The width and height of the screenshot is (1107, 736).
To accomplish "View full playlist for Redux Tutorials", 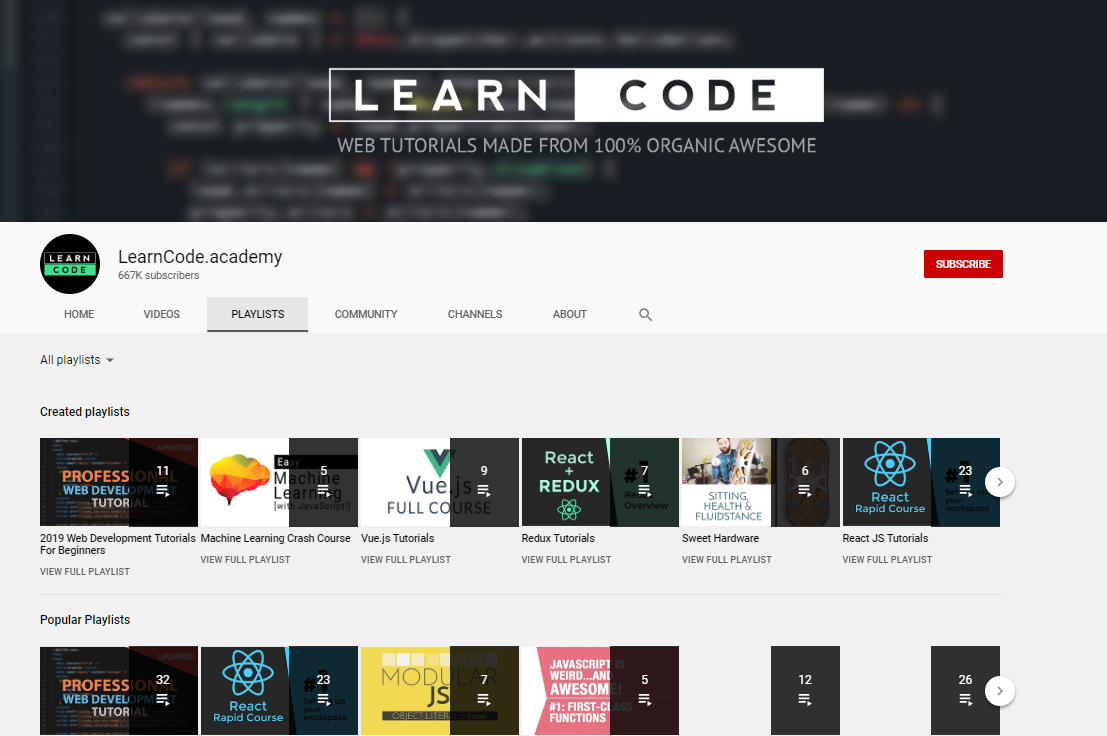I will pyautogui.click(x=566, y=560).
